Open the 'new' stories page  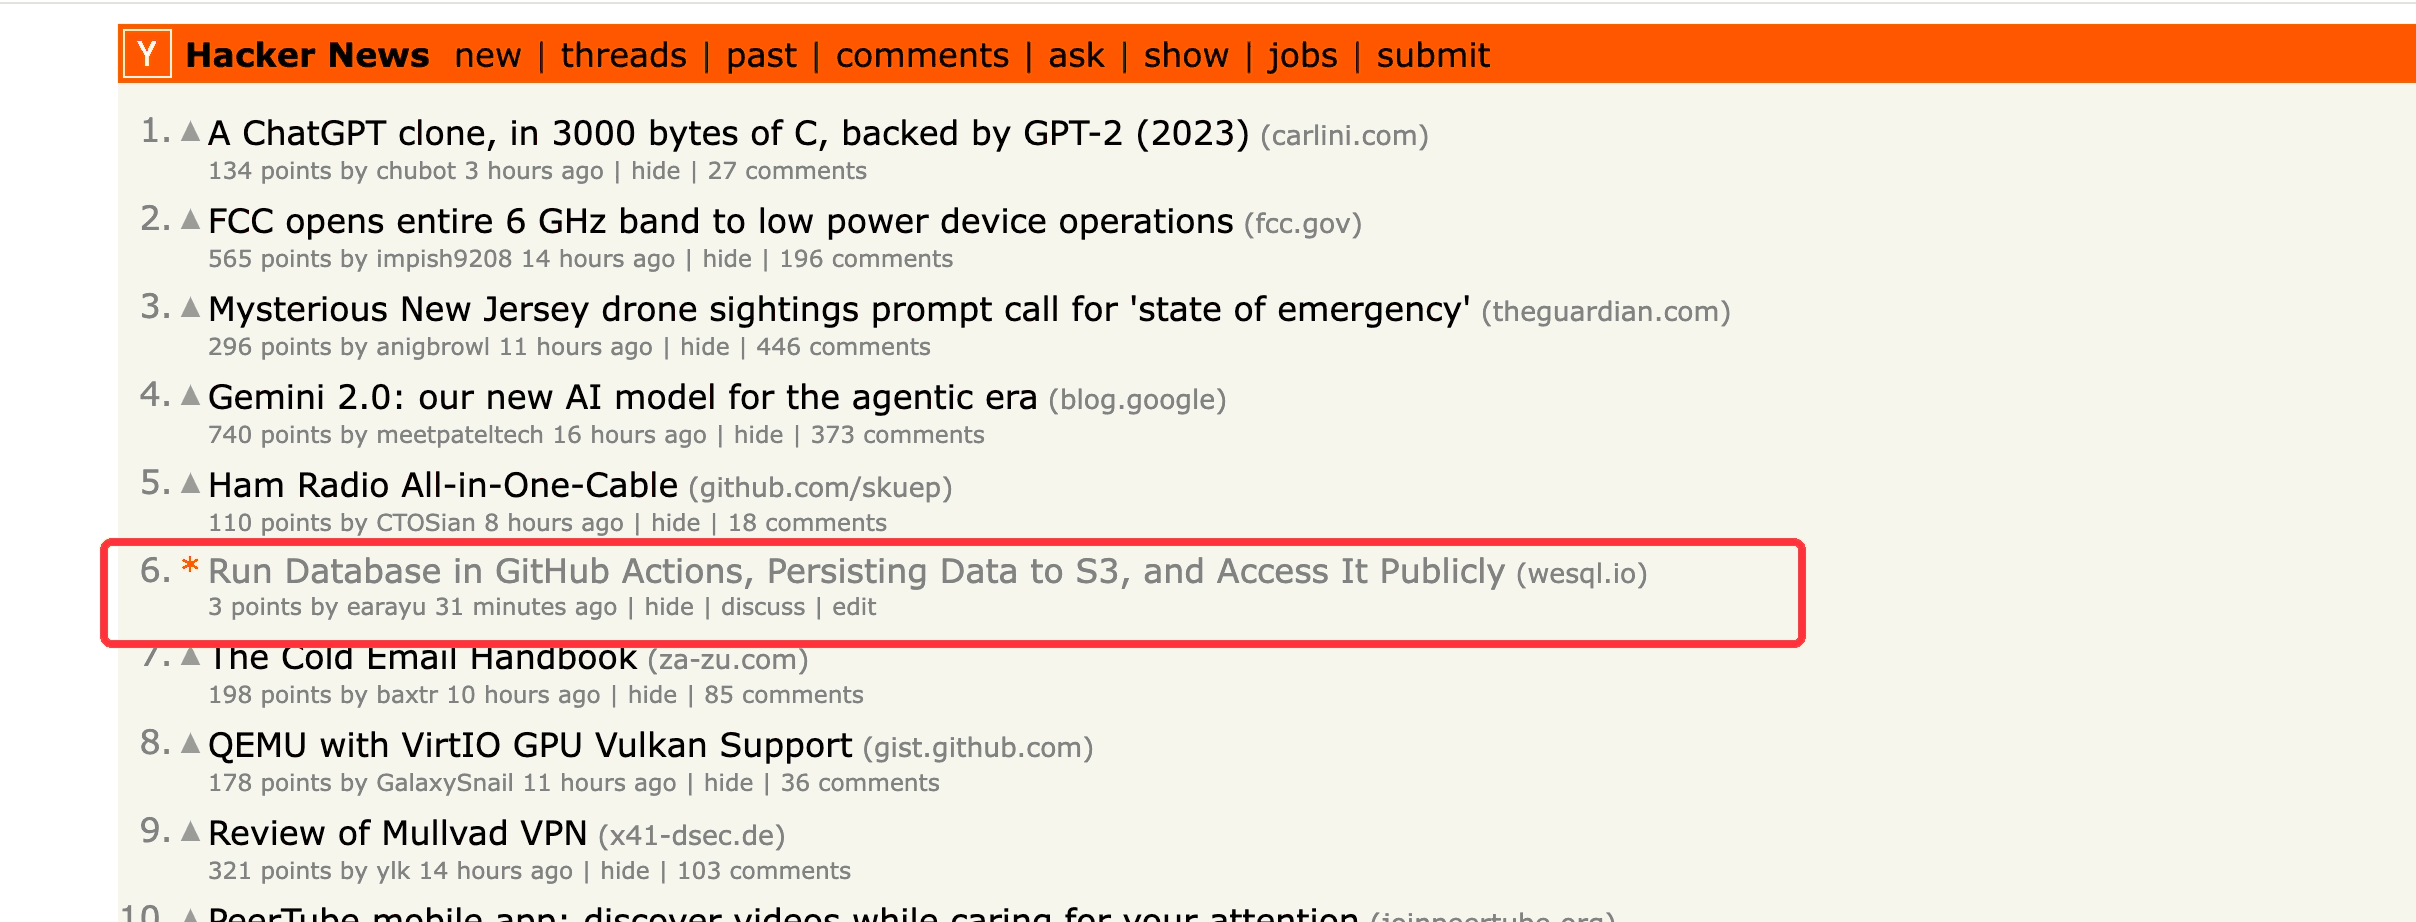487,55
